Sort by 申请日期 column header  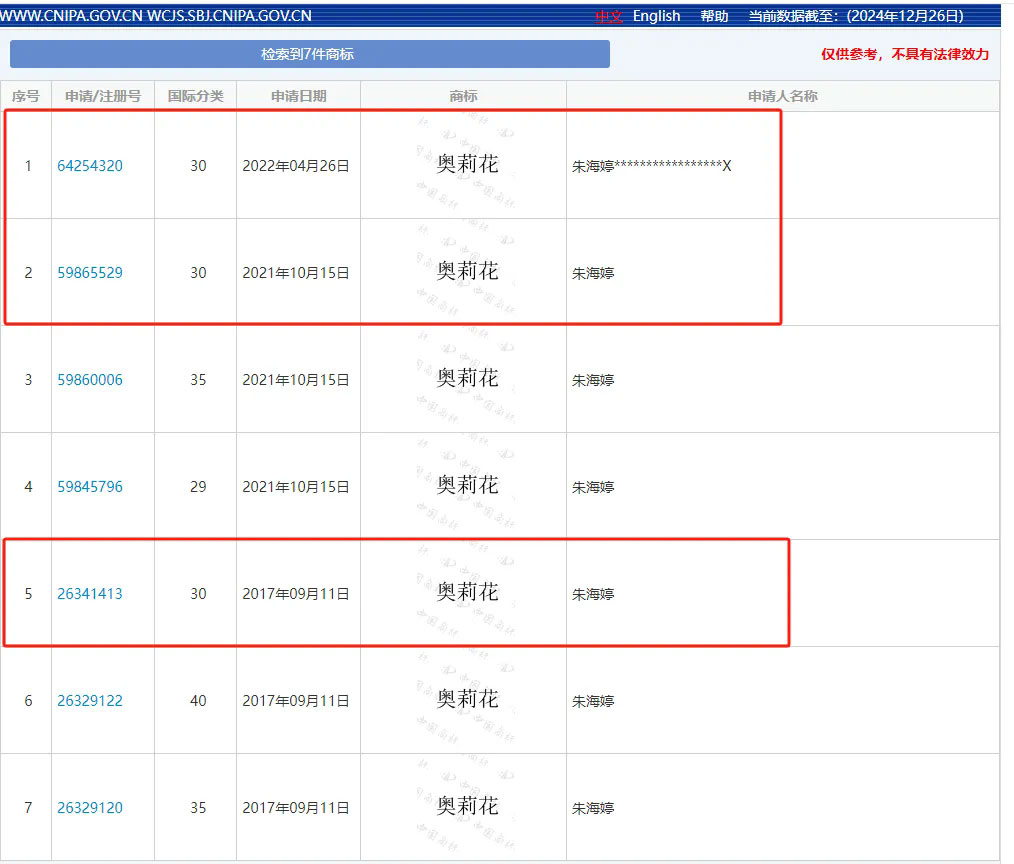click(x=298, y=96)
